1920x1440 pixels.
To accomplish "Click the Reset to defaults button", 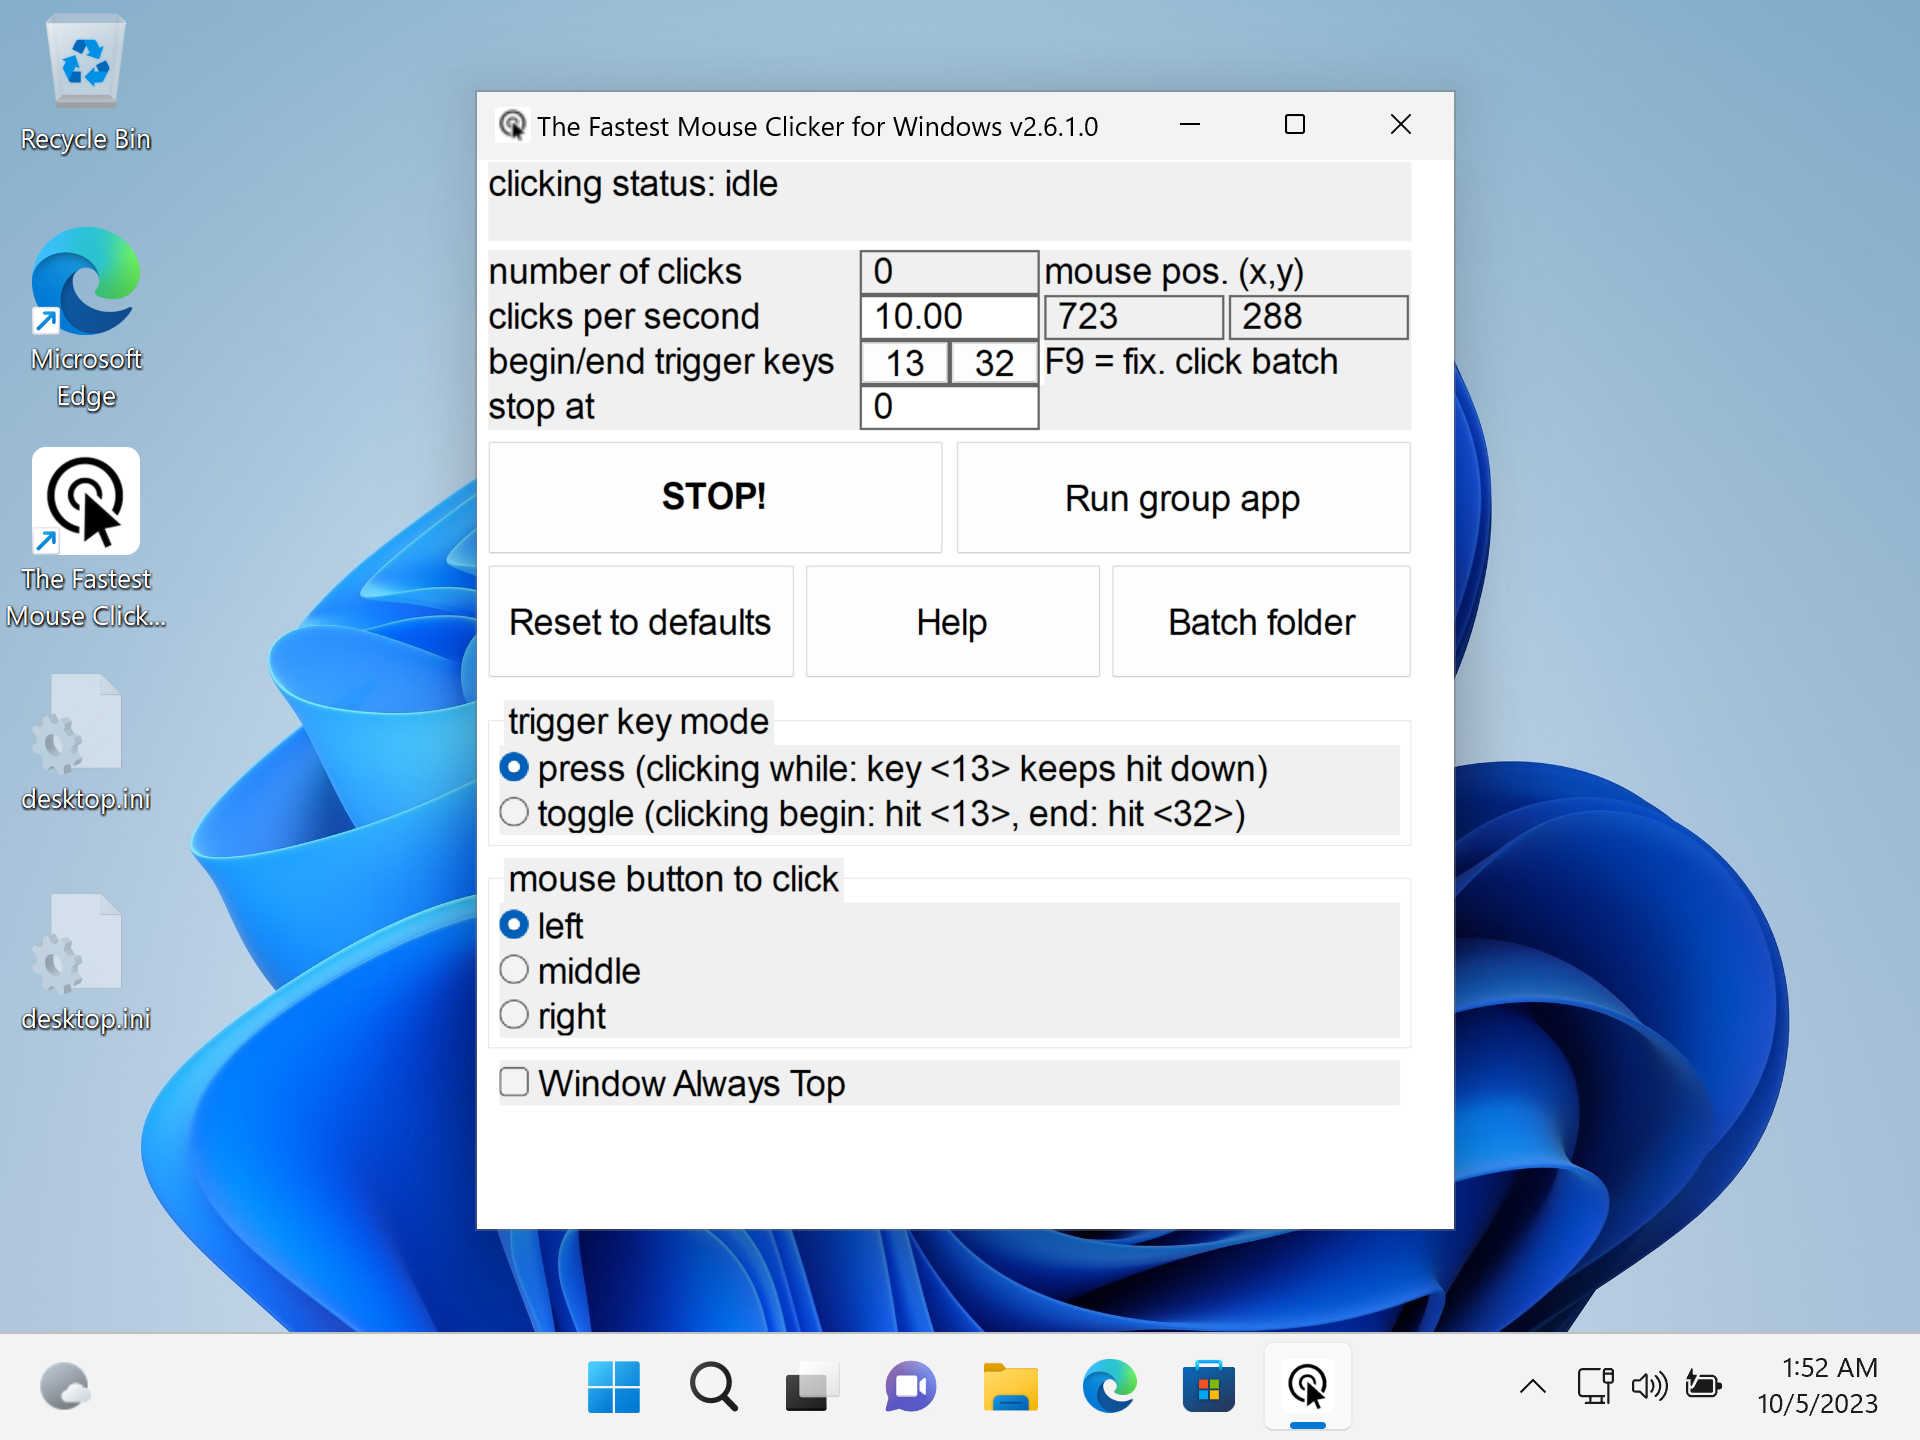I will [639, 622].
